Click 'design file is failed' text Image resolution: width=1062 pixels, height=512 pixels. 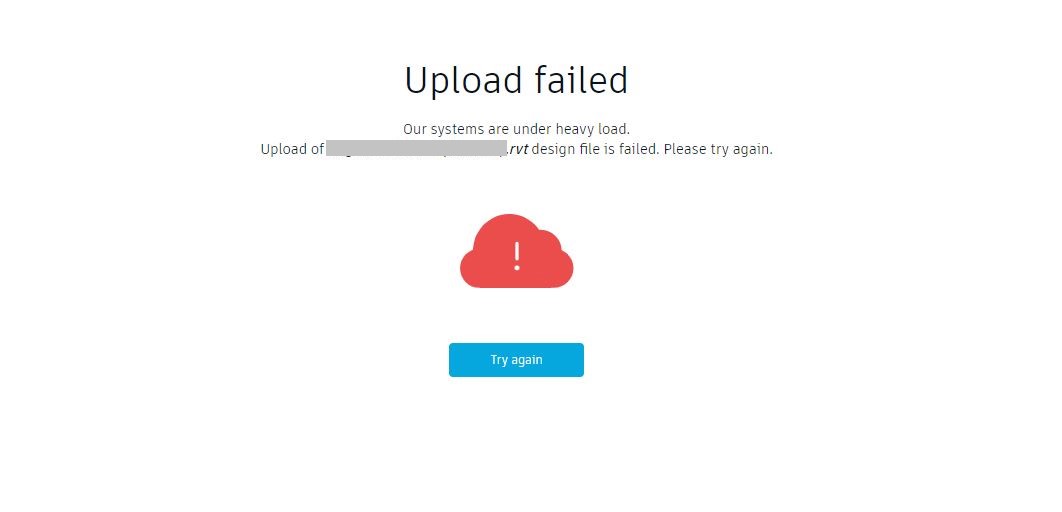click(595, 149)
